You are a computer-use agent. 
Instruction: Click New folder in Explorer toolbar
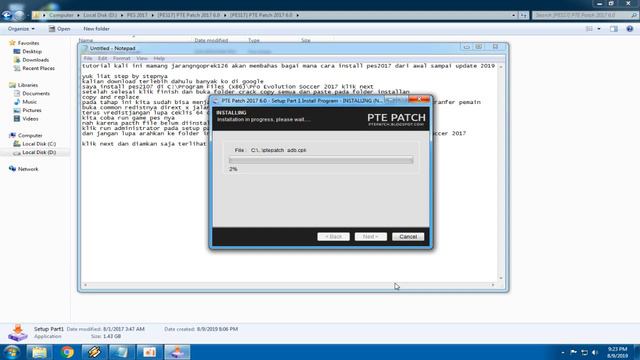(96, 29)
